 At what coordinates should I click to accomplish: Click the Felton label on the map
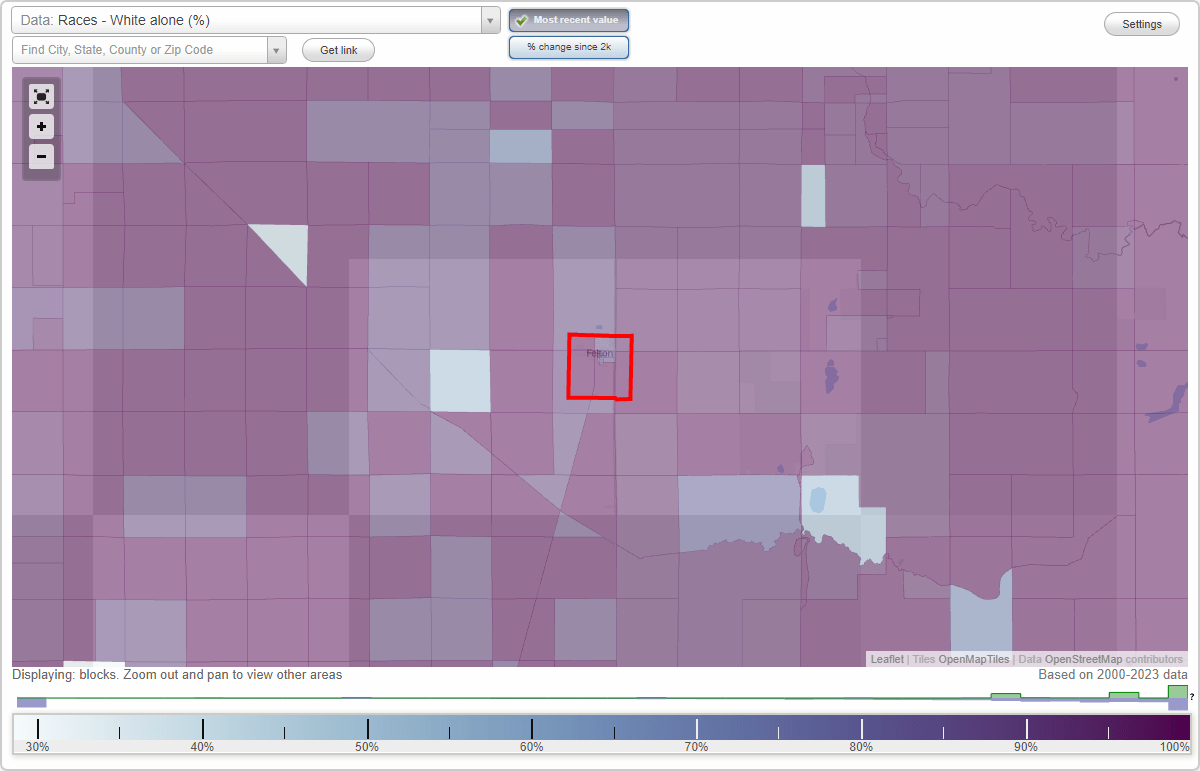coord(599,353)
